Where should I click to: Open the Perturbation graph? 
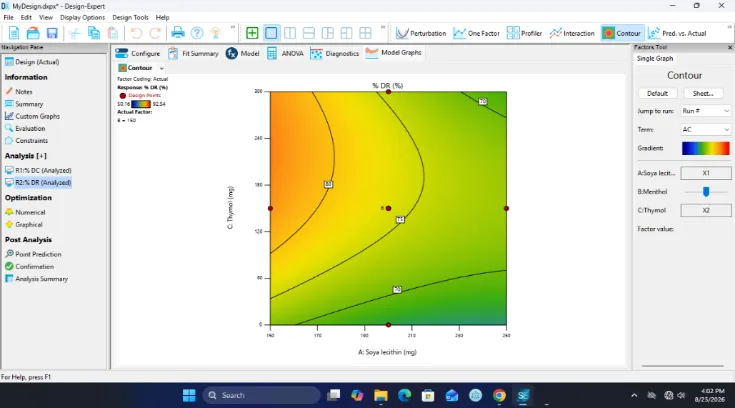[x=421, y=33]
